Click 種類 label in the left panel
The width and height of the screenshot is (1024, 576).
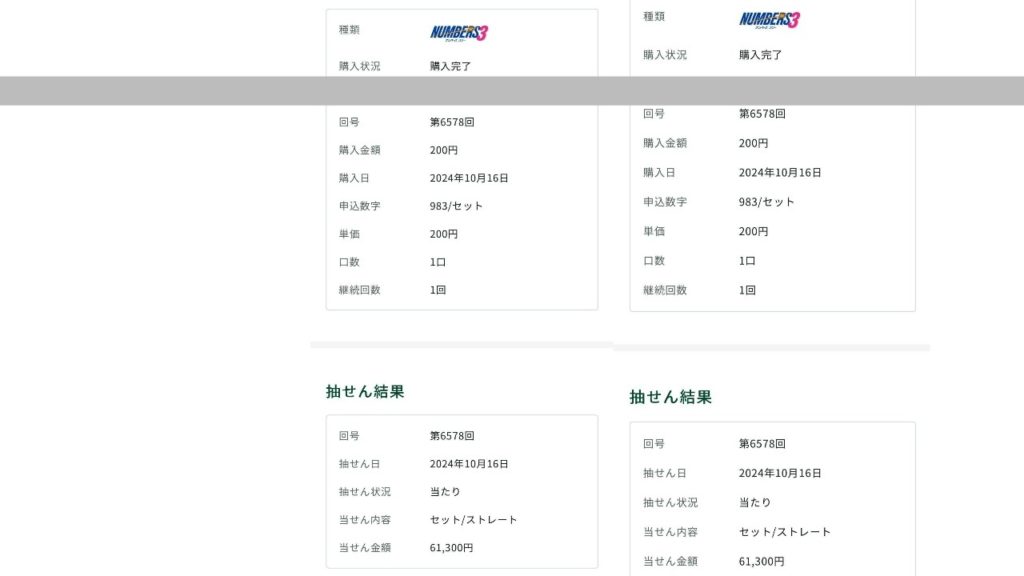coord(349,30)
